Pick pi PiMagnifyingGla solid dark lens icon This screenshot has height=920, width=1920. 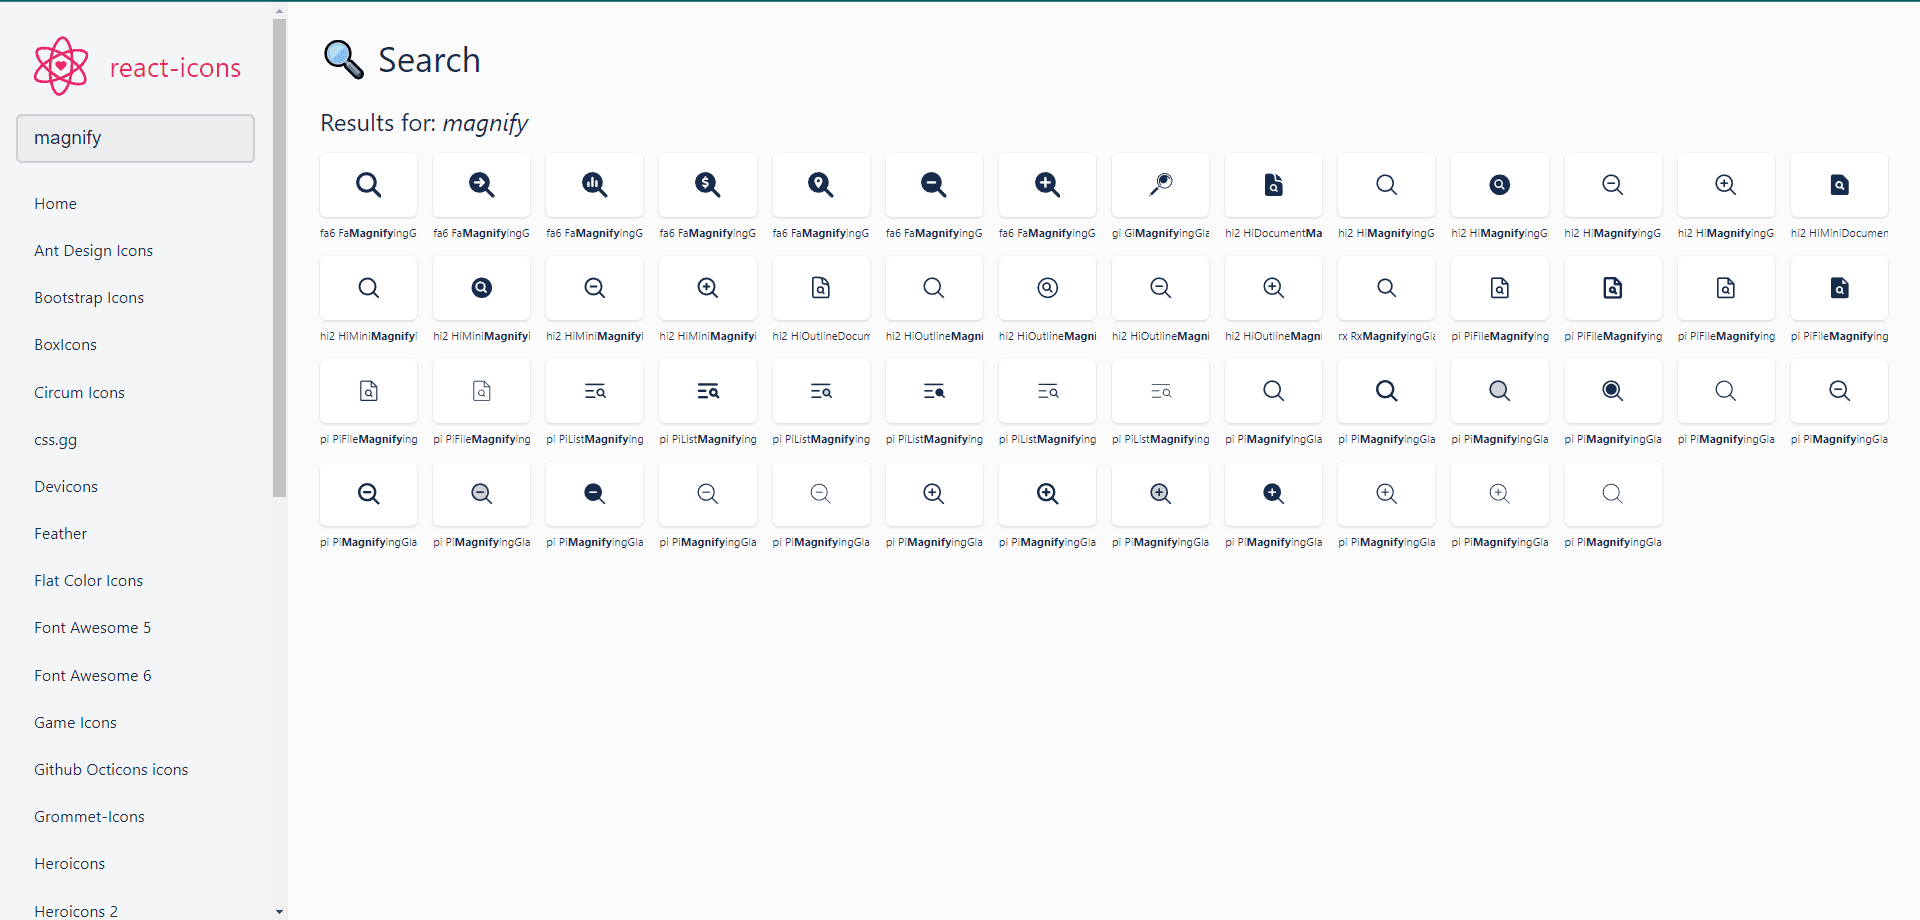coord(1612,391)
